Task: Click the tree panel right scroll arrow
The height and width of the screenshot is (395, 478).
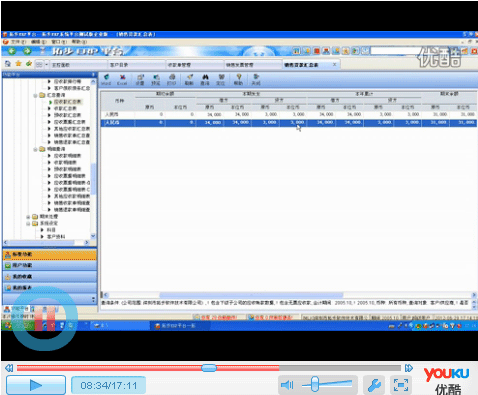Action: 87,243
